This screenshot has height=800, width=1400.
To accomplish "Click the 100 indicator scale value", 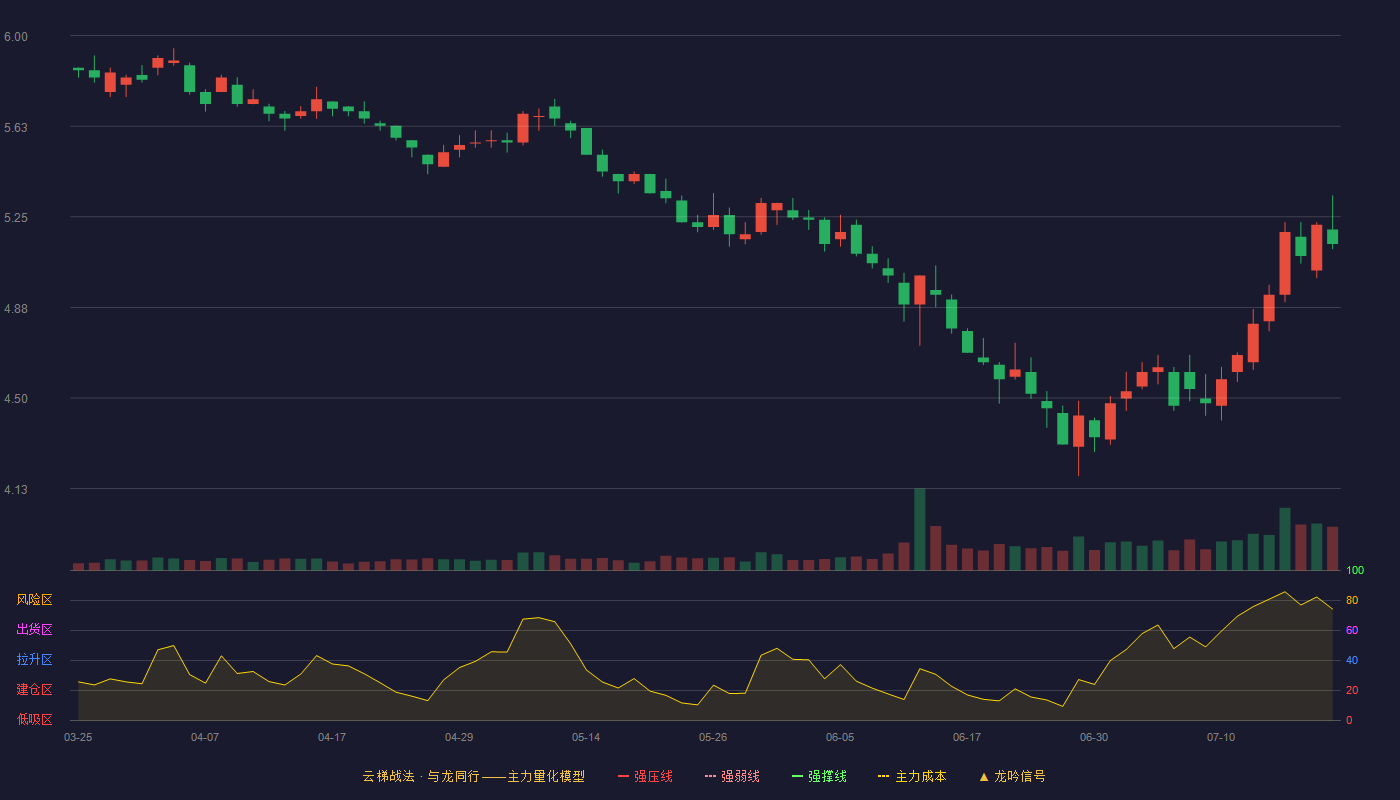I will (x=1355, y=571).
